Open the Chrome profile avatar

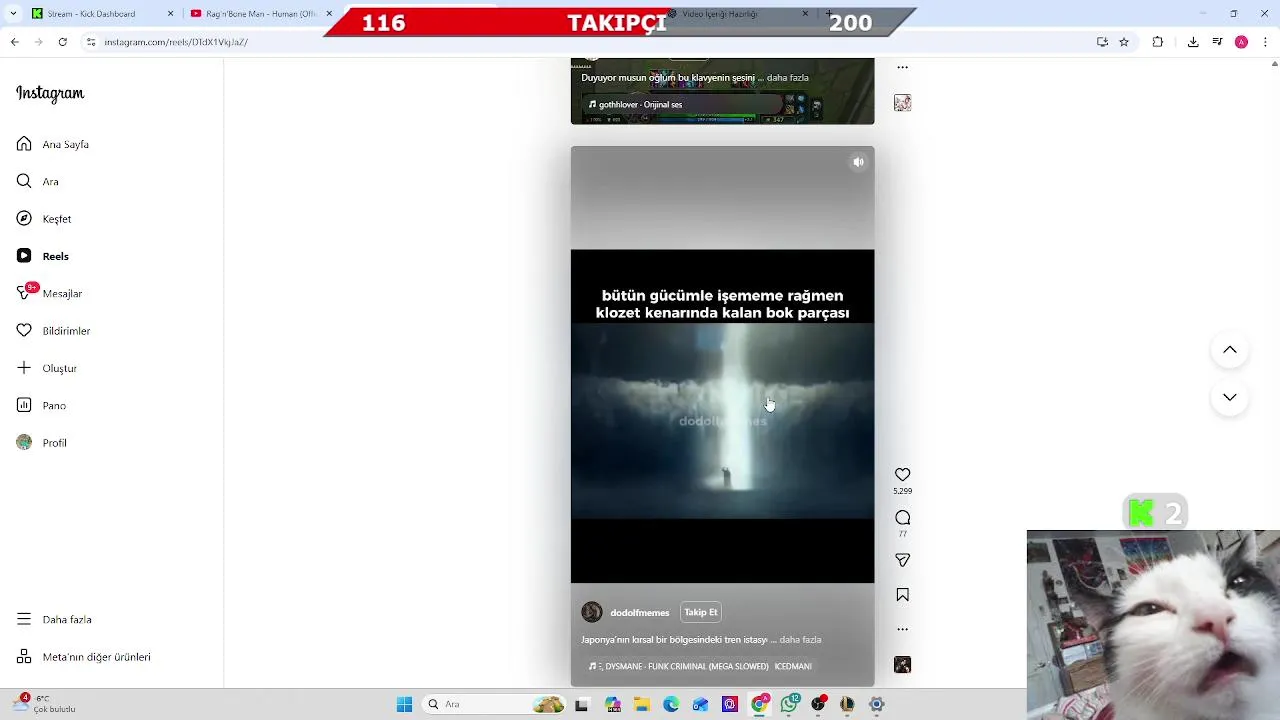click(1241, 42)
